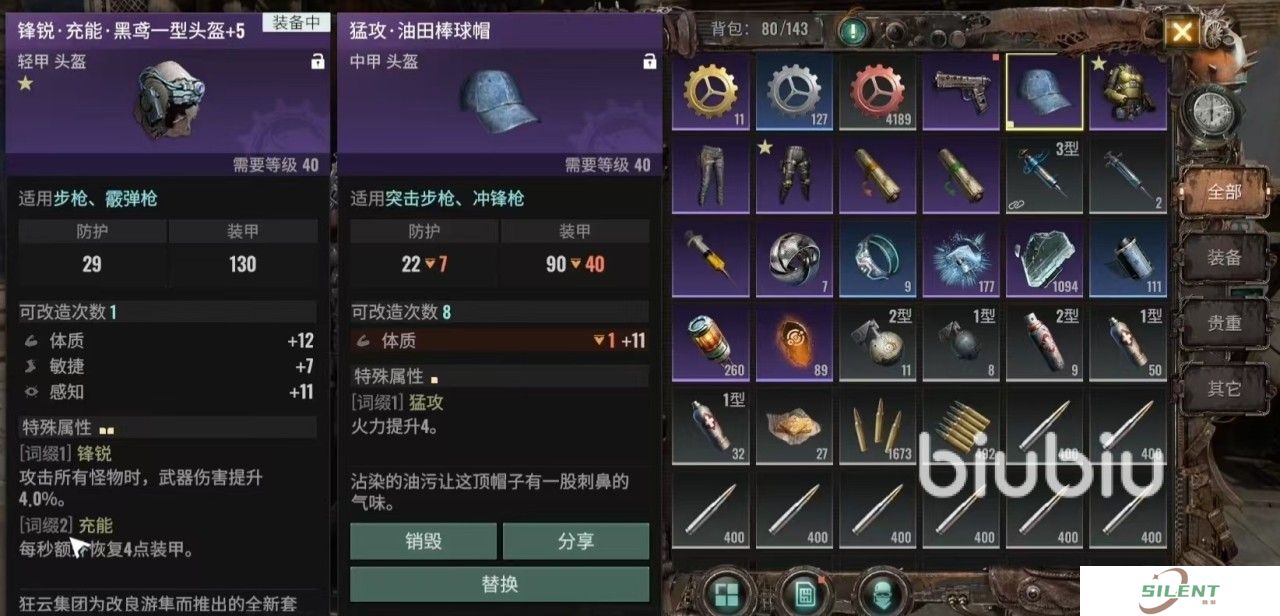The image size is (1280, 616).
Task: Click the 替换 button to swap helmets
Action: pyautogui.click(x=499, y=584)
